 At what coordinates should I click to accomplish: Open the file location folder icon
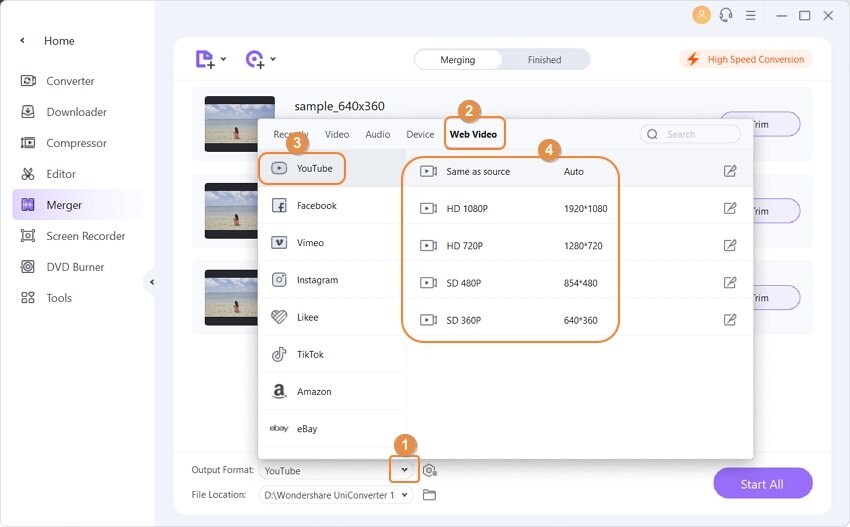429,494
